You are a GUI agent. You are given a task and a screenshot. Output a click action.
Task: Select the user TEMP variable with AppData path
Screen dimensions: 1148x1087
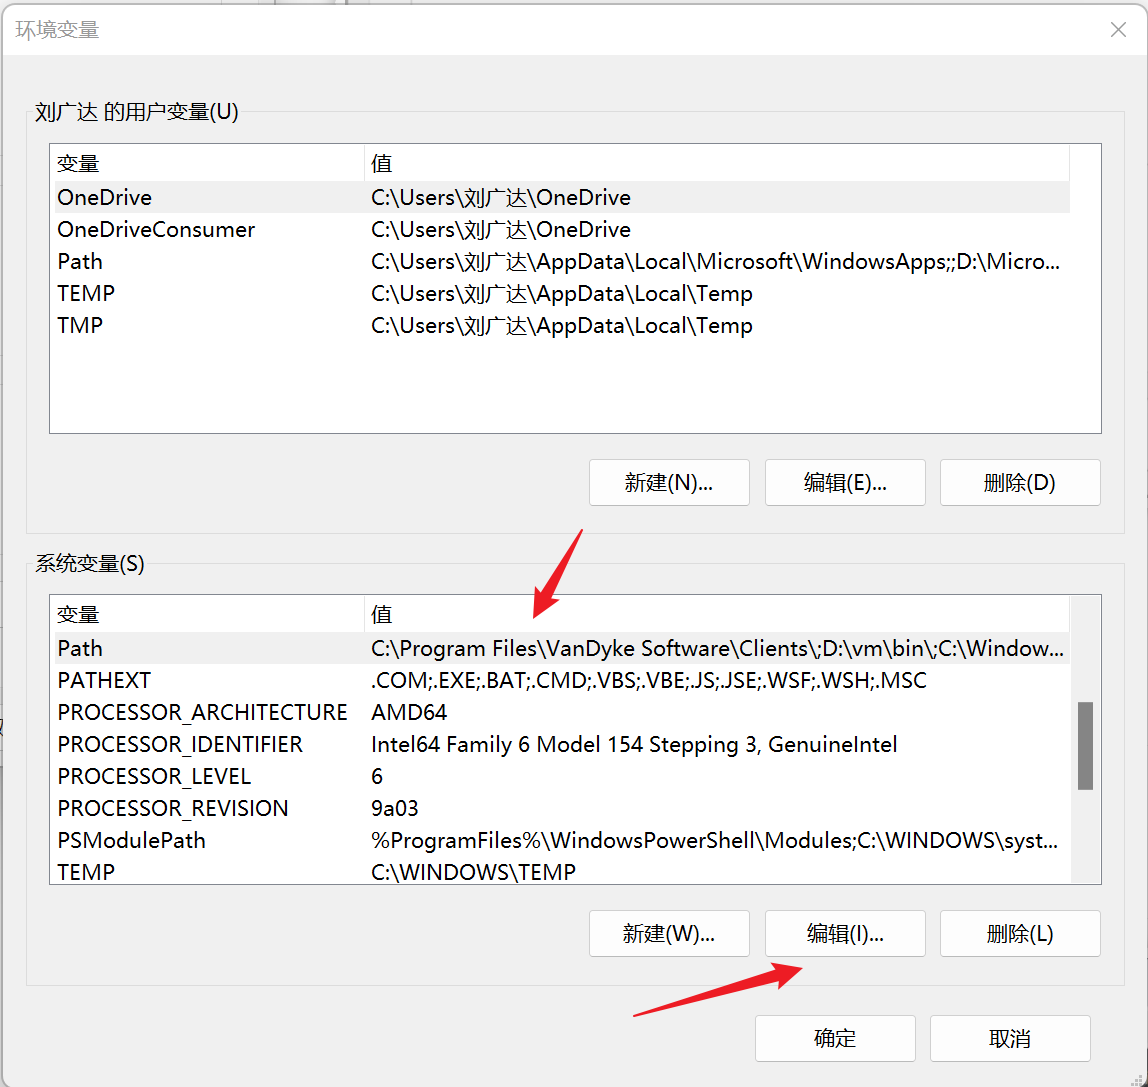coord(562,294)
